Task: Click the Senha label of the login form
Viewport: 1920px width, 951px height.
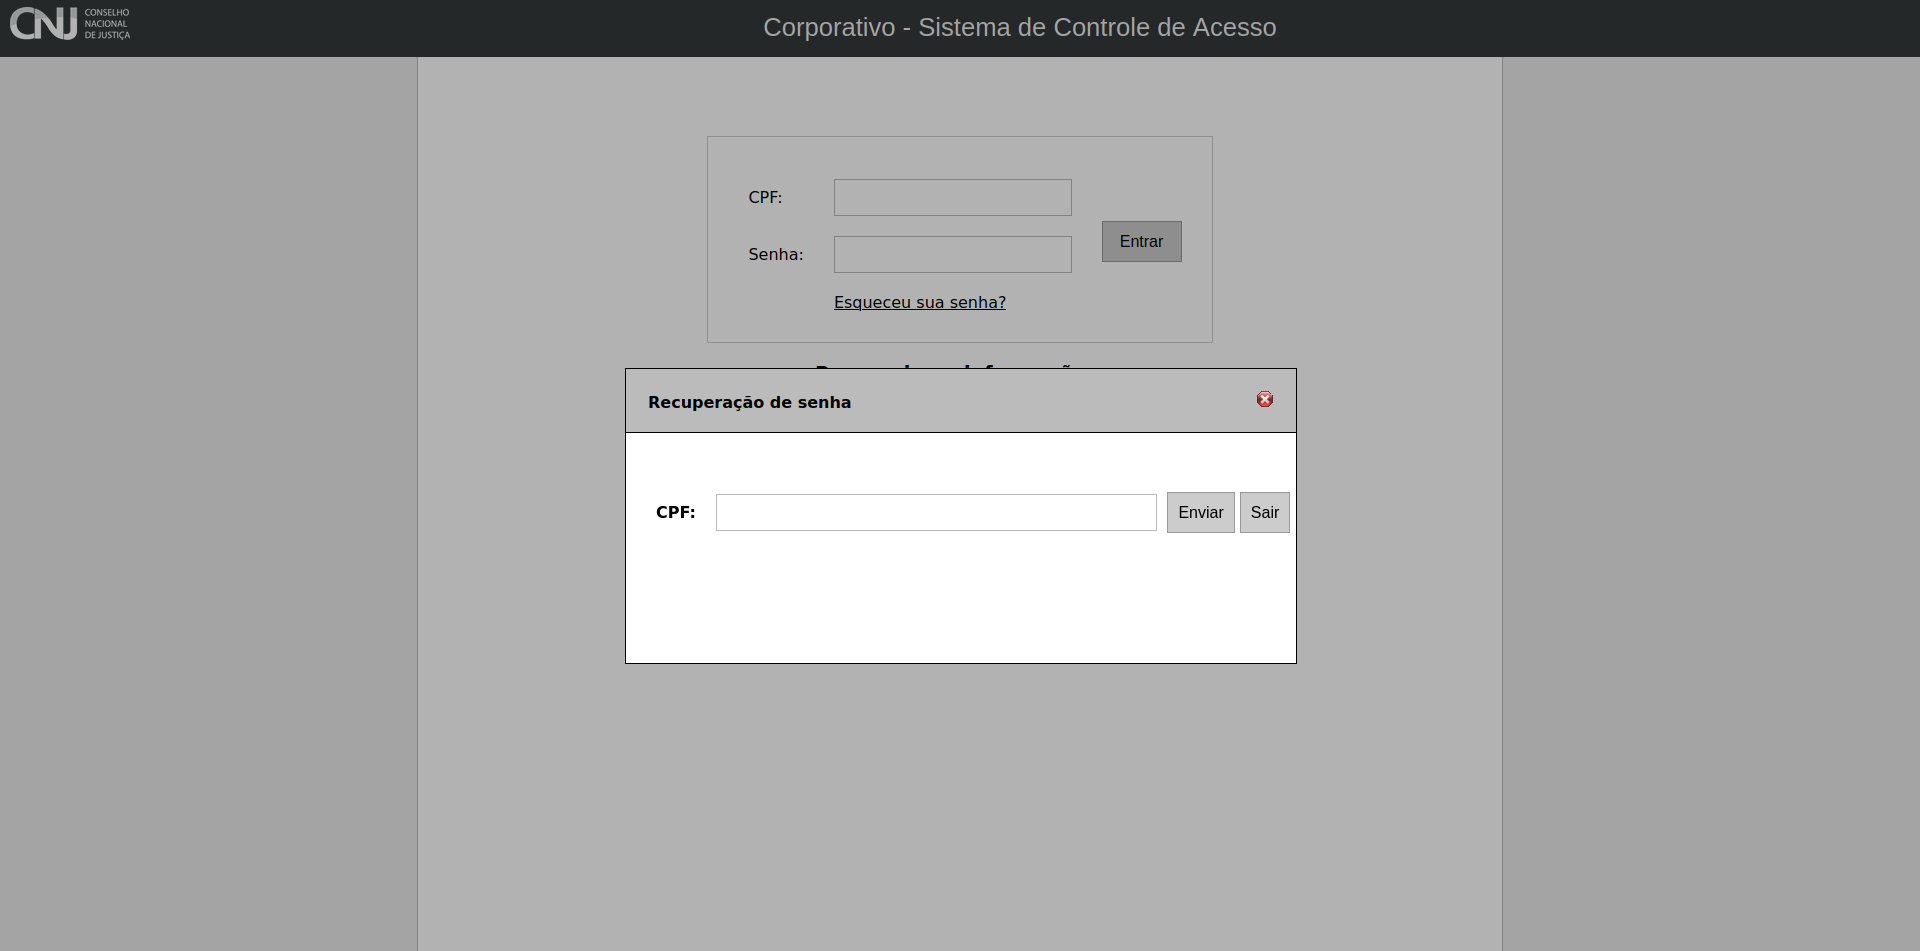Action: (775, 254)
